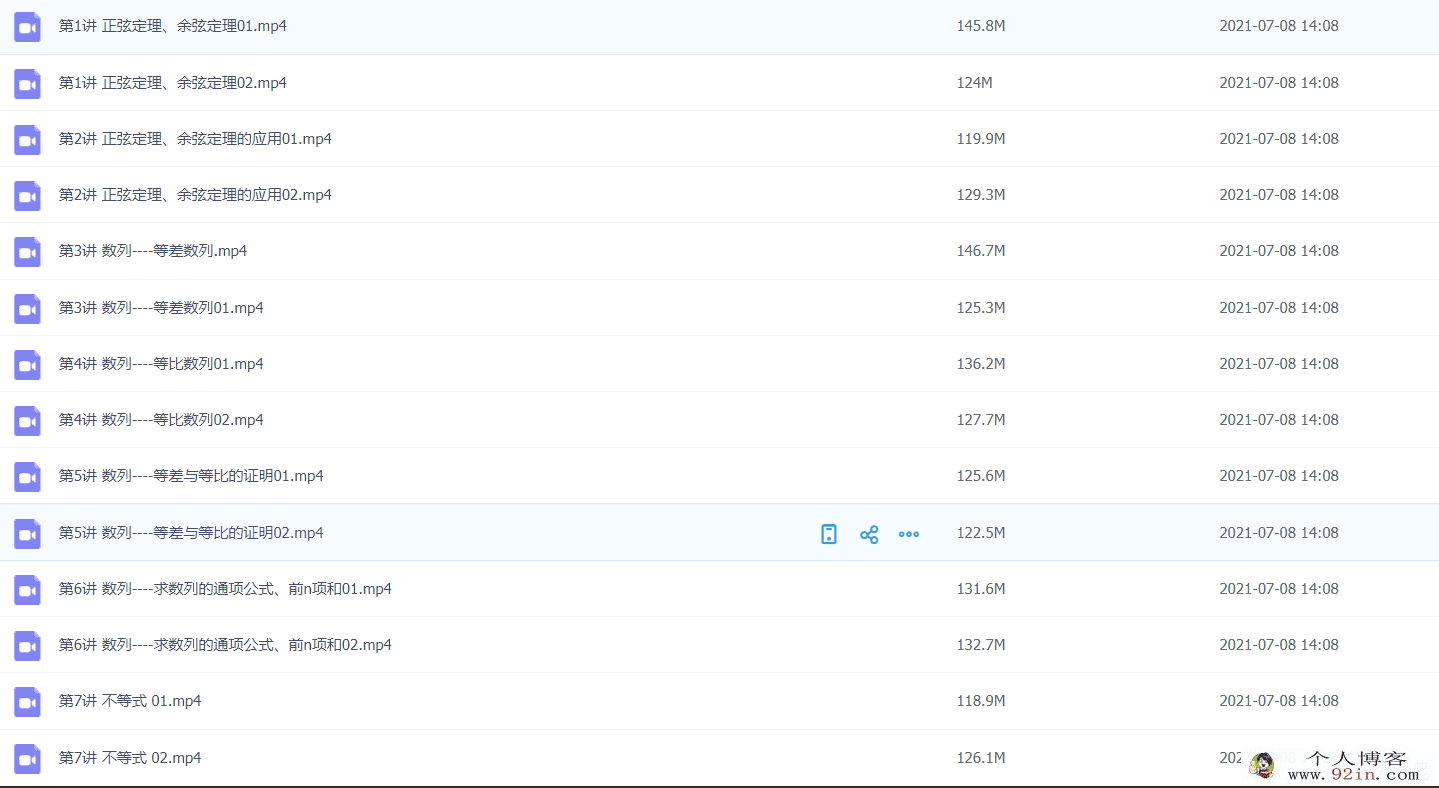Click video icon for 第2讲 正弦定理、余弦定理的应用02.mp4
1439x788 pixels.
(x=27, y=196)
